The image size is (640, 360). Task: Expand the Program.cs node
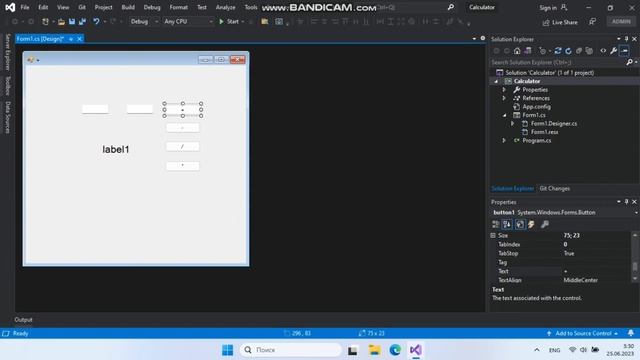pyautogui.click(x=504, y=140)
